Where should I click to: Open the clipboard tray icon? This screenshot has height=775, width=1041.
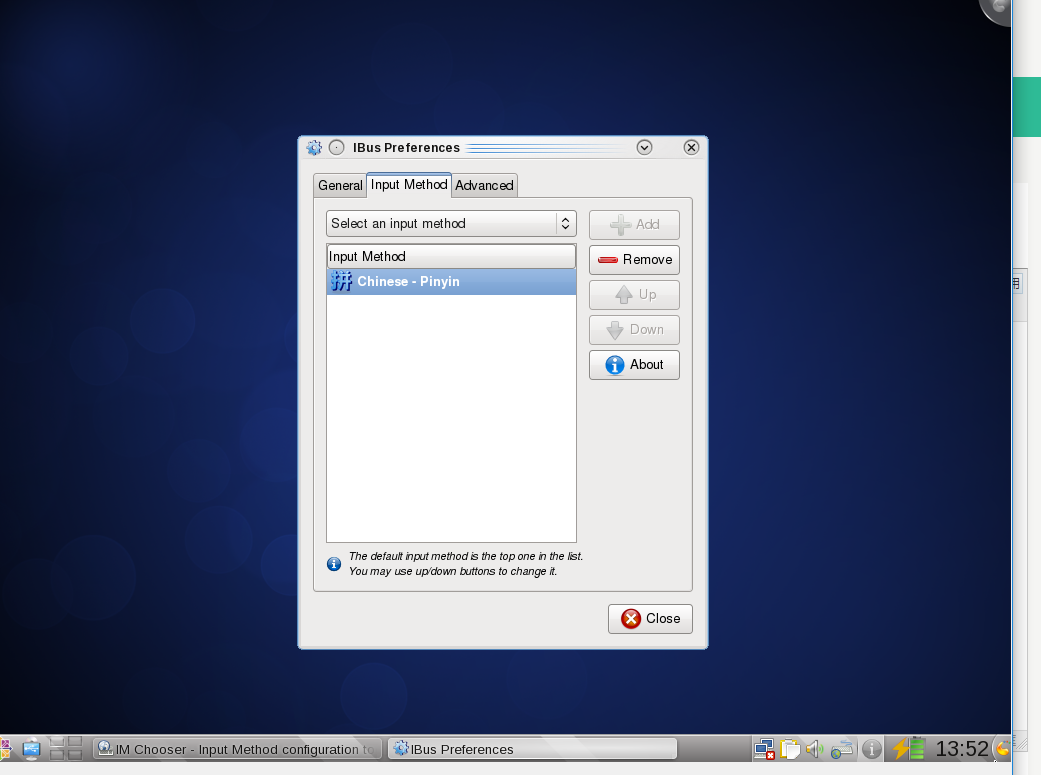click(790, 749)
